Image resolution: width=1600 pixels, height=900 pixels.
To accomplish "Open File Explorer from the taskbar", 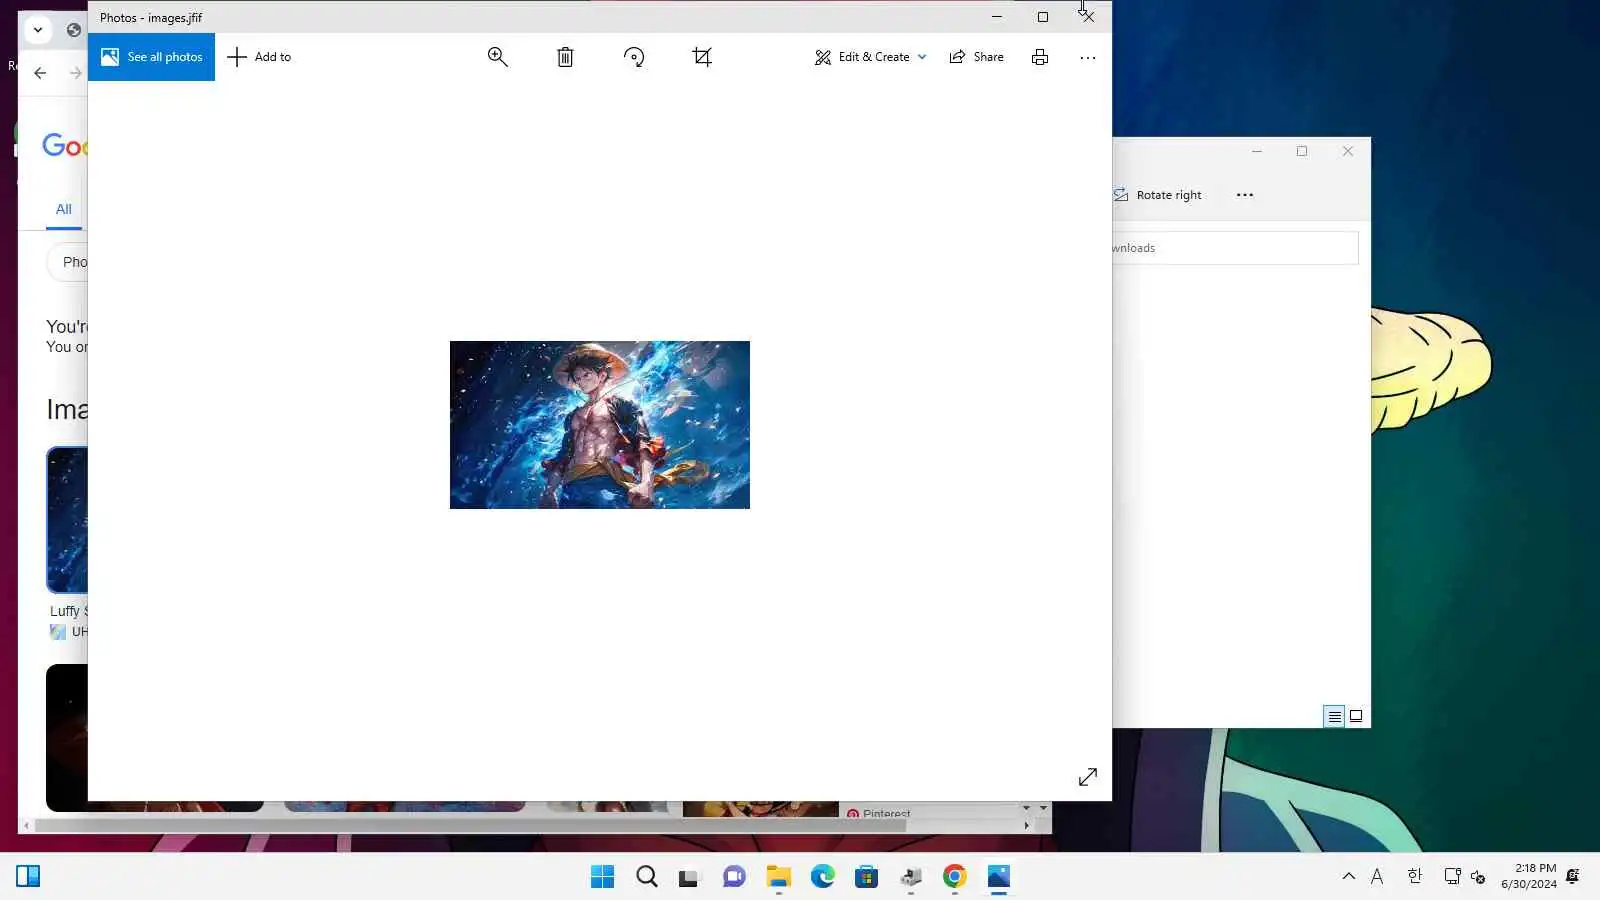I will [778, 877].
